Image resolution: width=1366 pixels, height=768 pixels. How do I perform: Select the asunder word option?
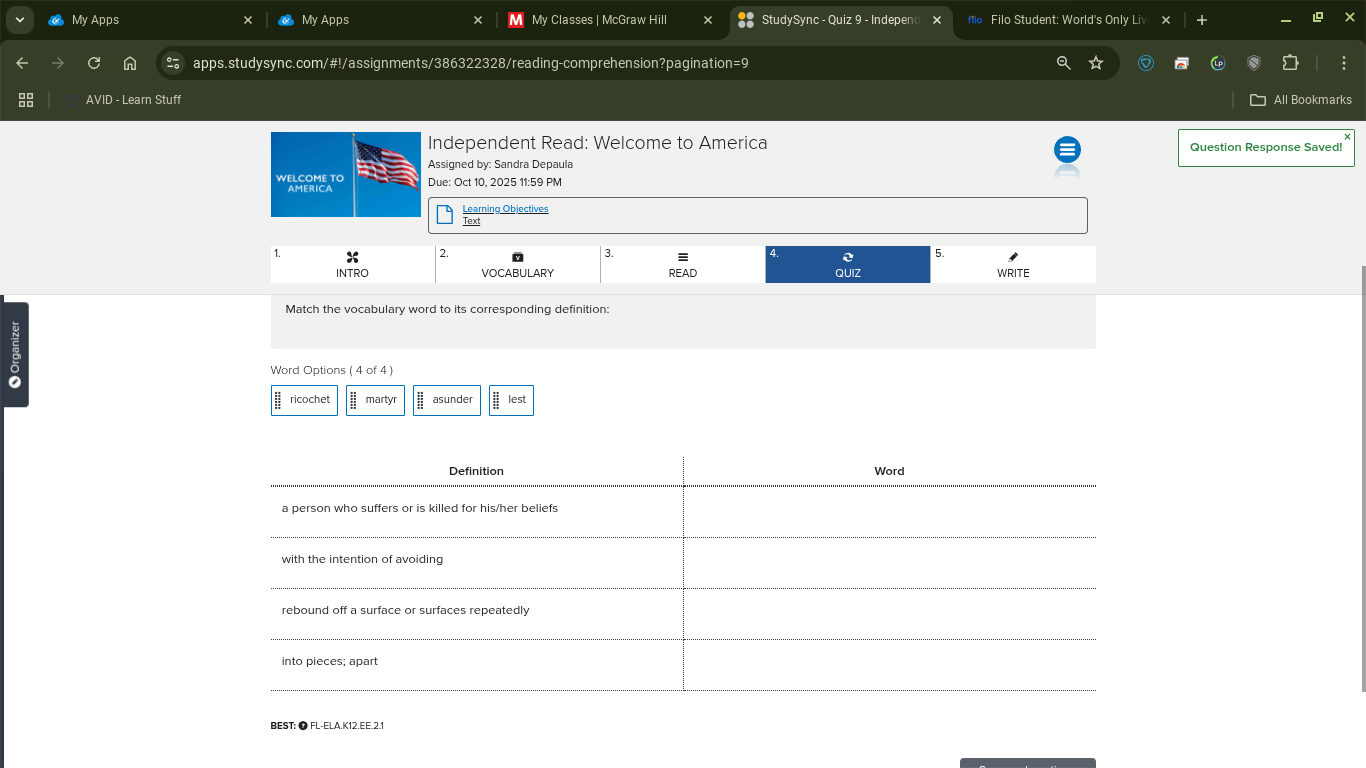click(x=447, y=400)
